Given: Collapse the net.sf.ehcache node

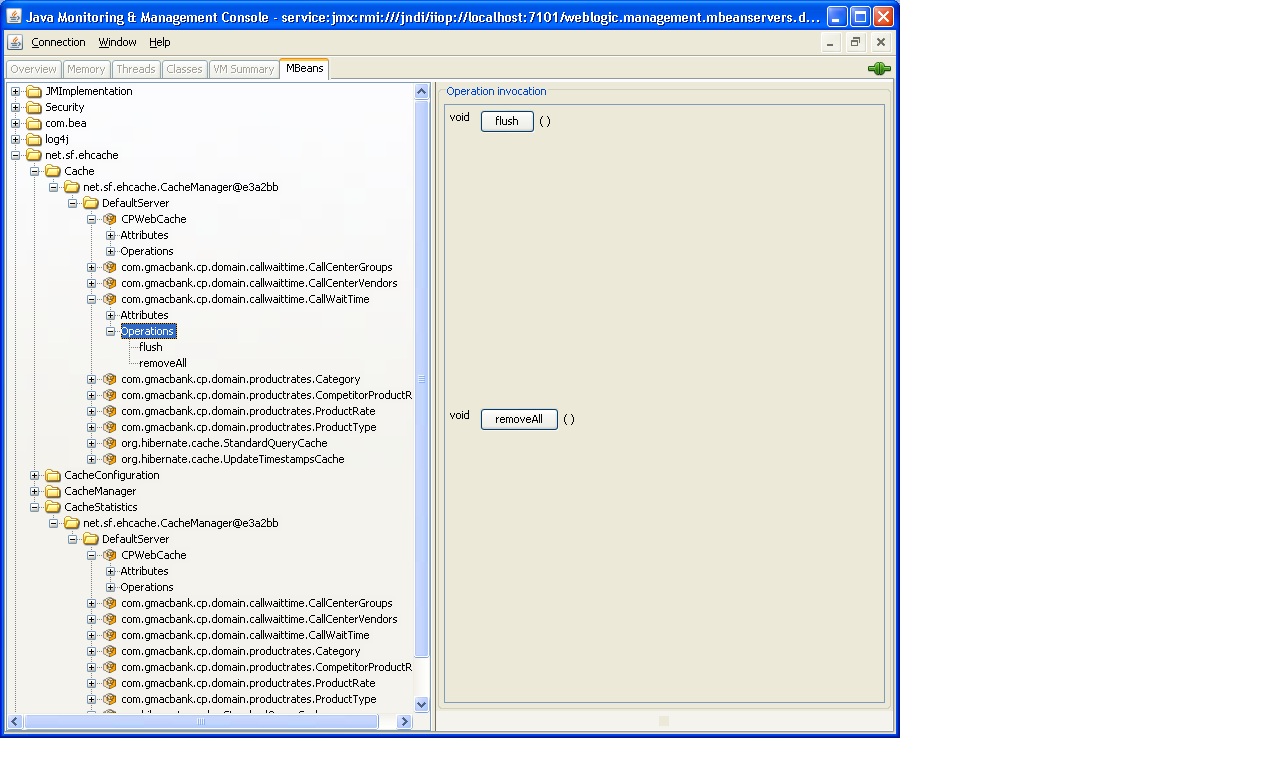Looking at the screenshot, I should click(x=14, y=155).
